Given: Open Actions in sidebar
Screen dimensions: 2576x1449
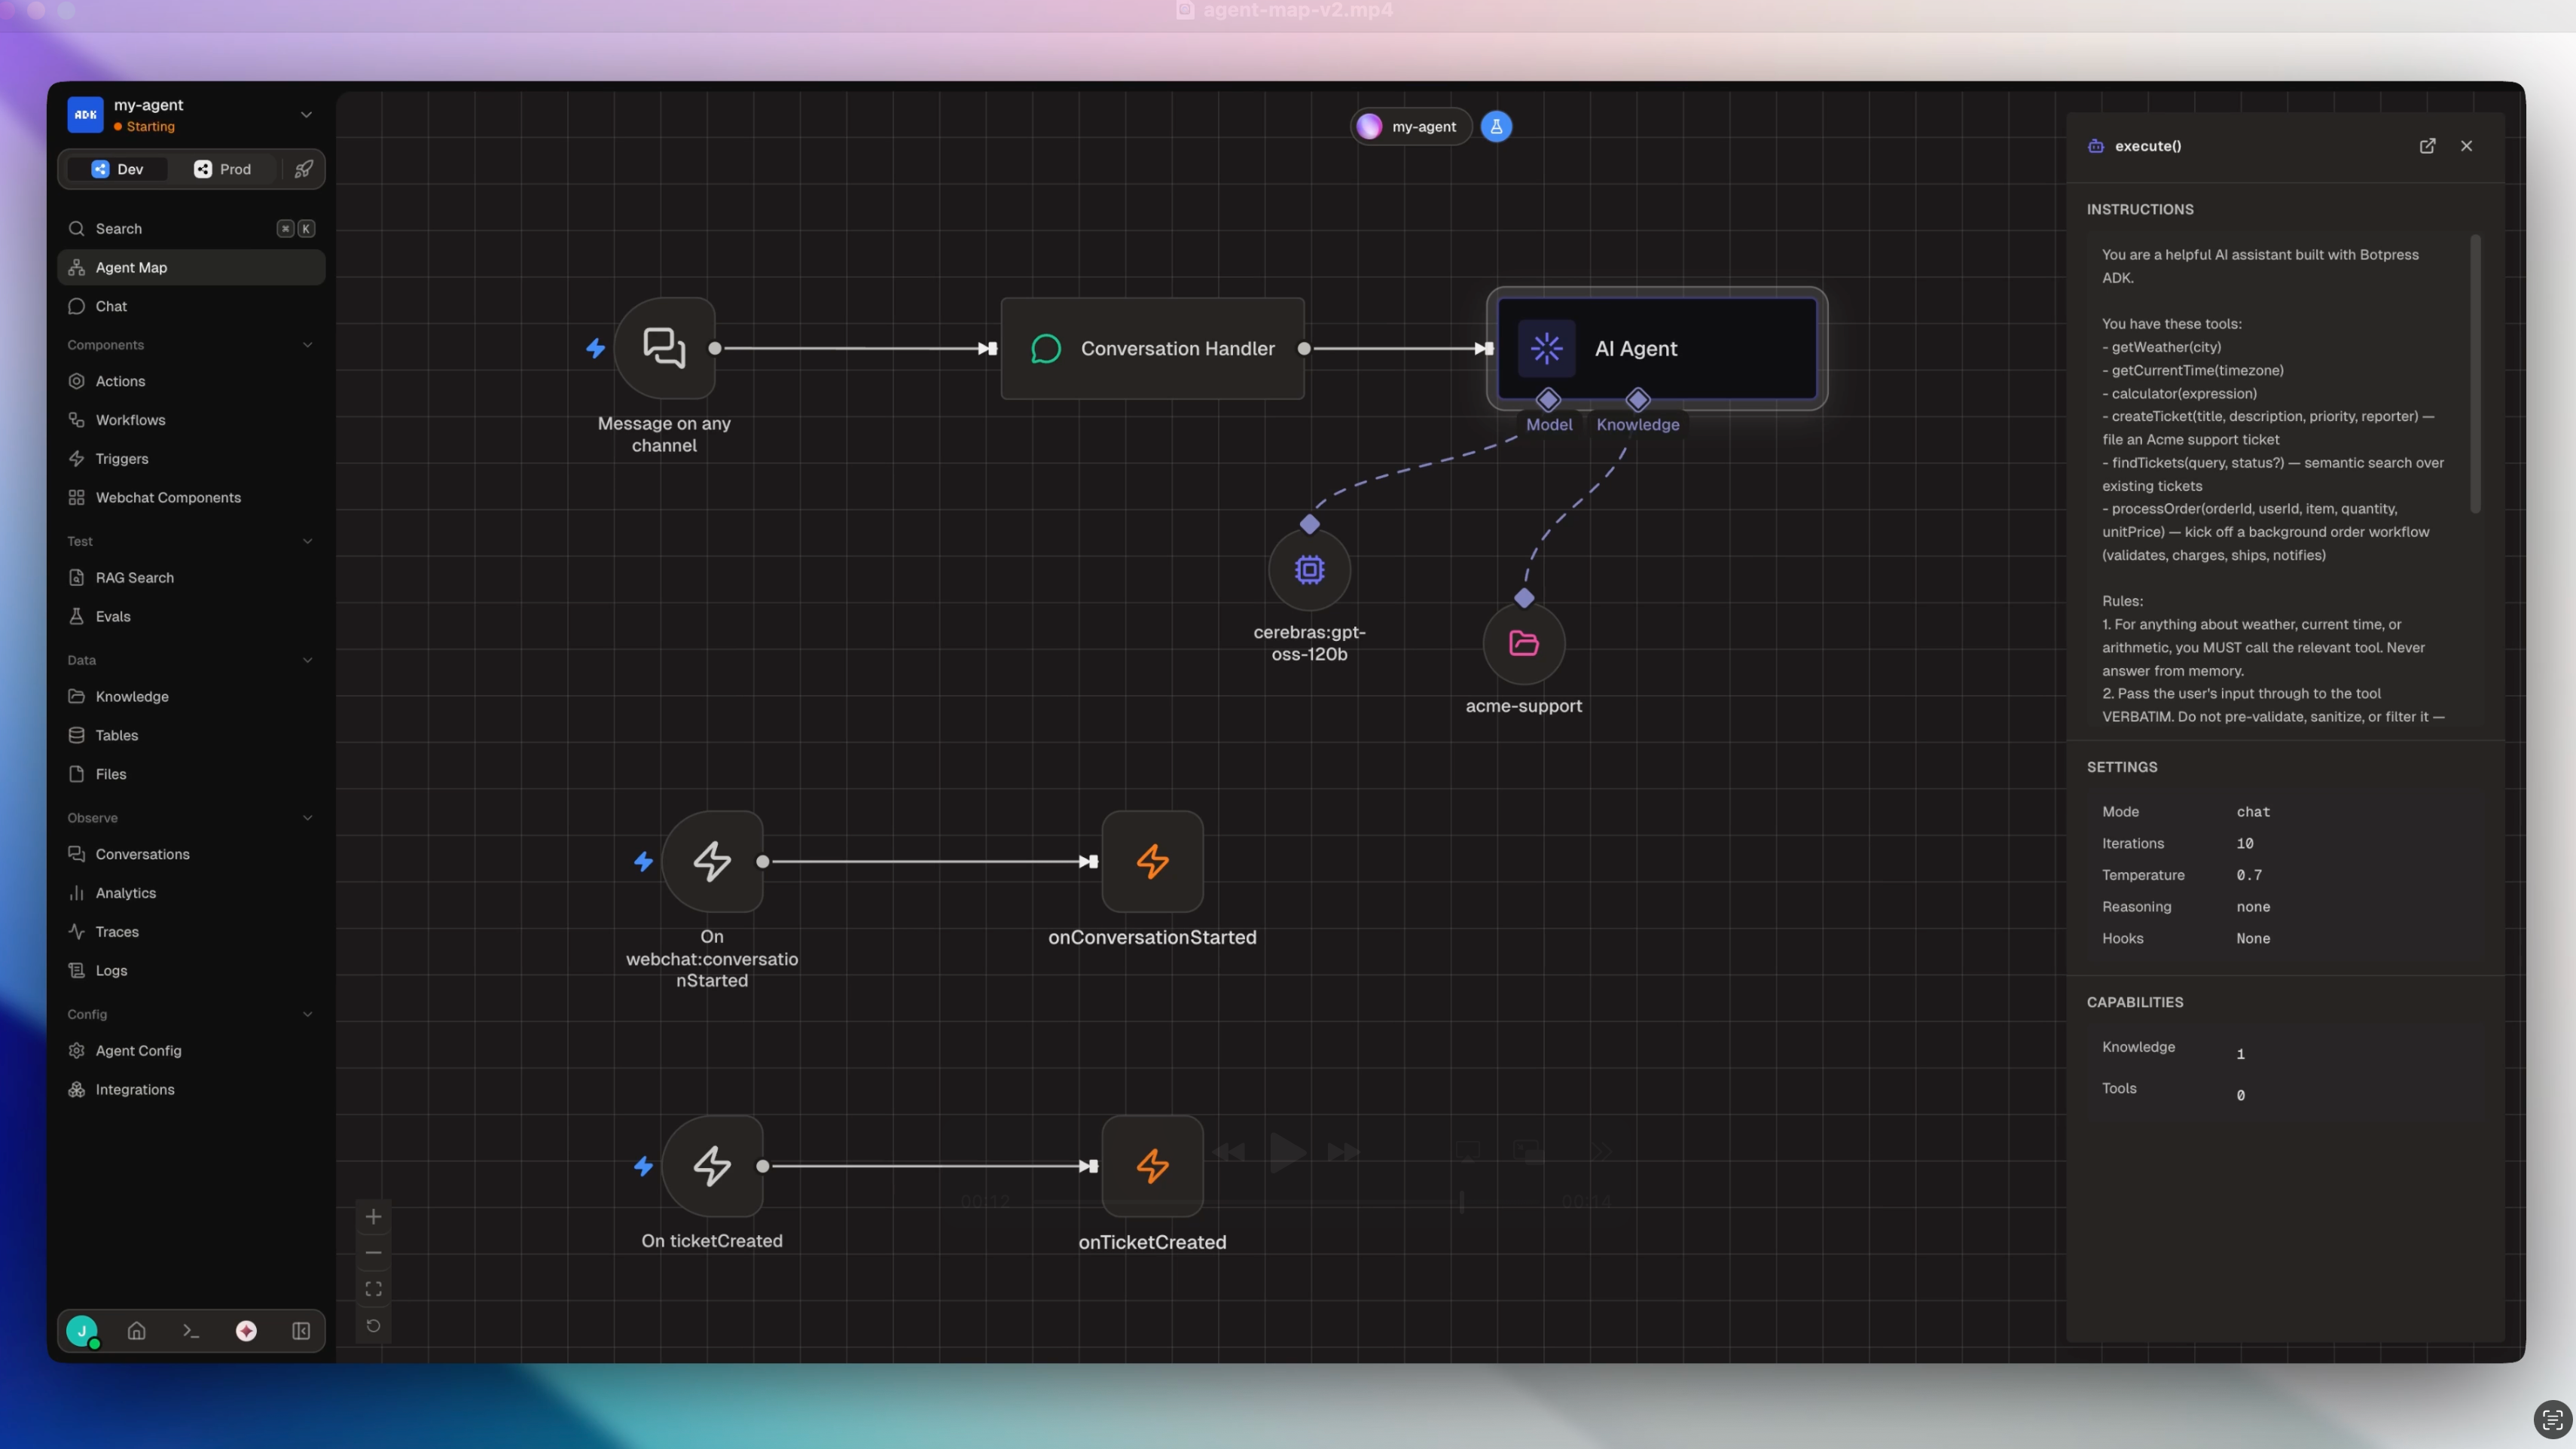Looking at the screenshot, I should 191,382.
